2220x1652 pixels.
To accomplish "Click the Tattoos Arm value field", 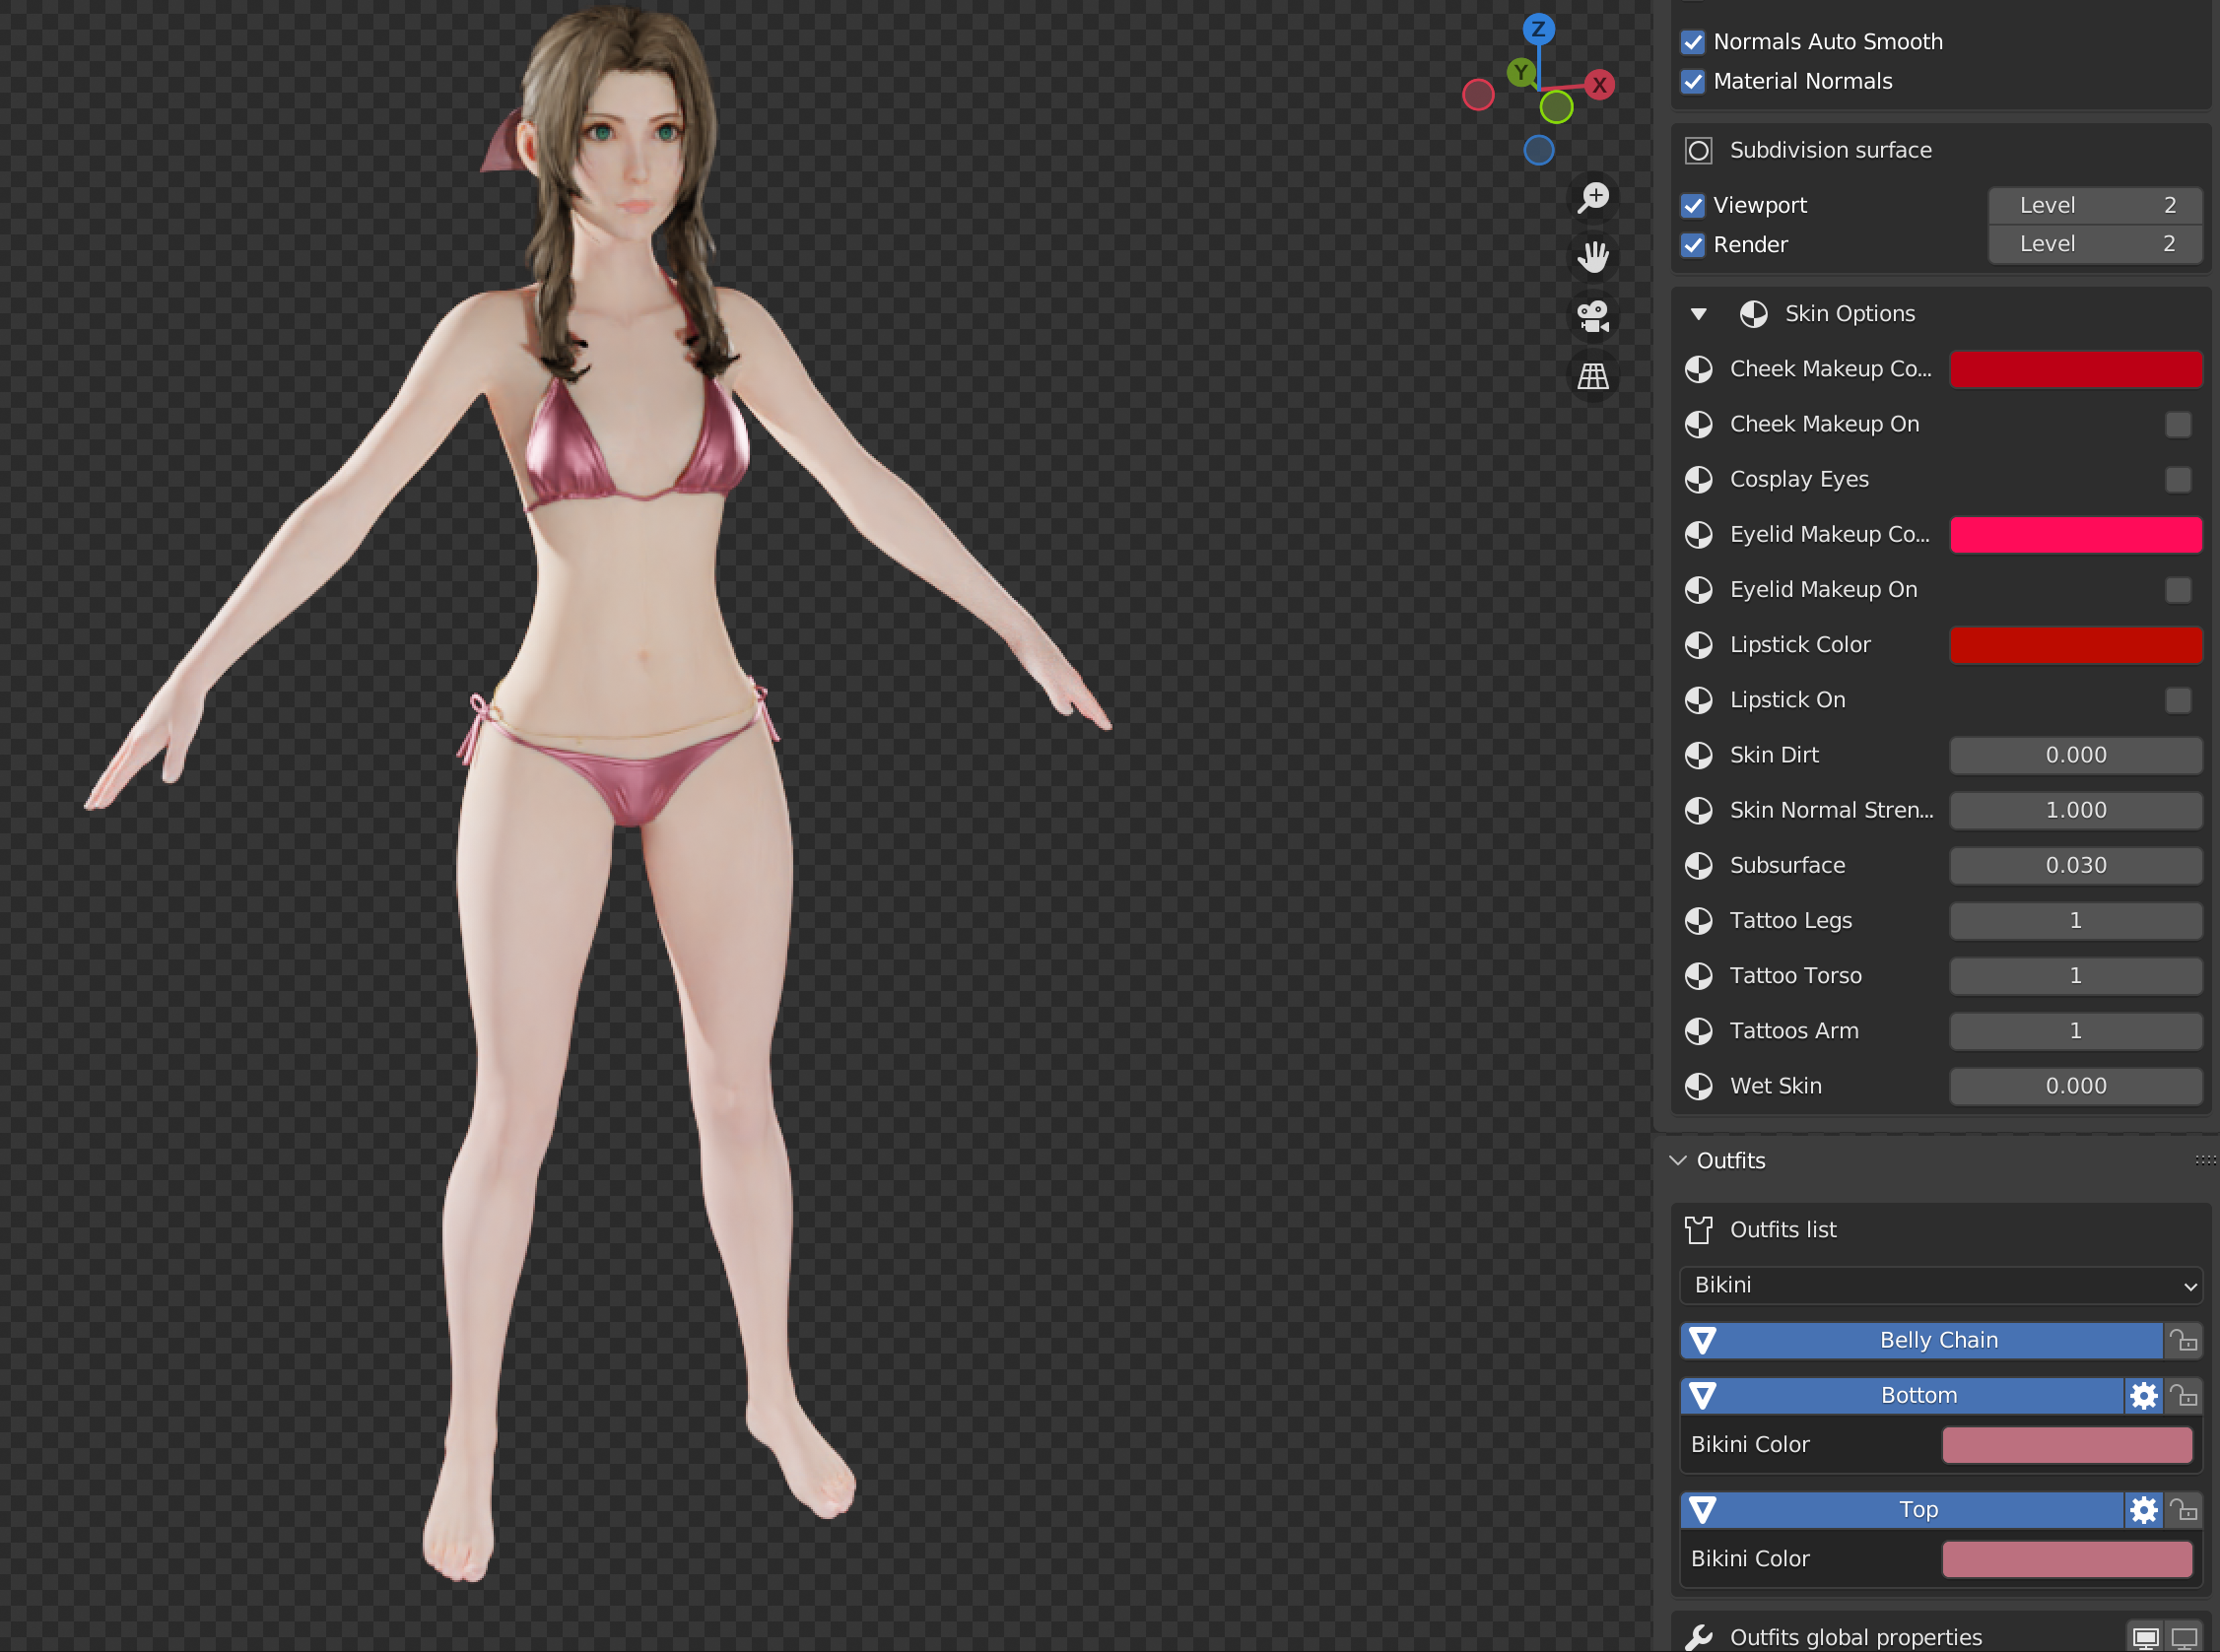I will [2076, 1030].
